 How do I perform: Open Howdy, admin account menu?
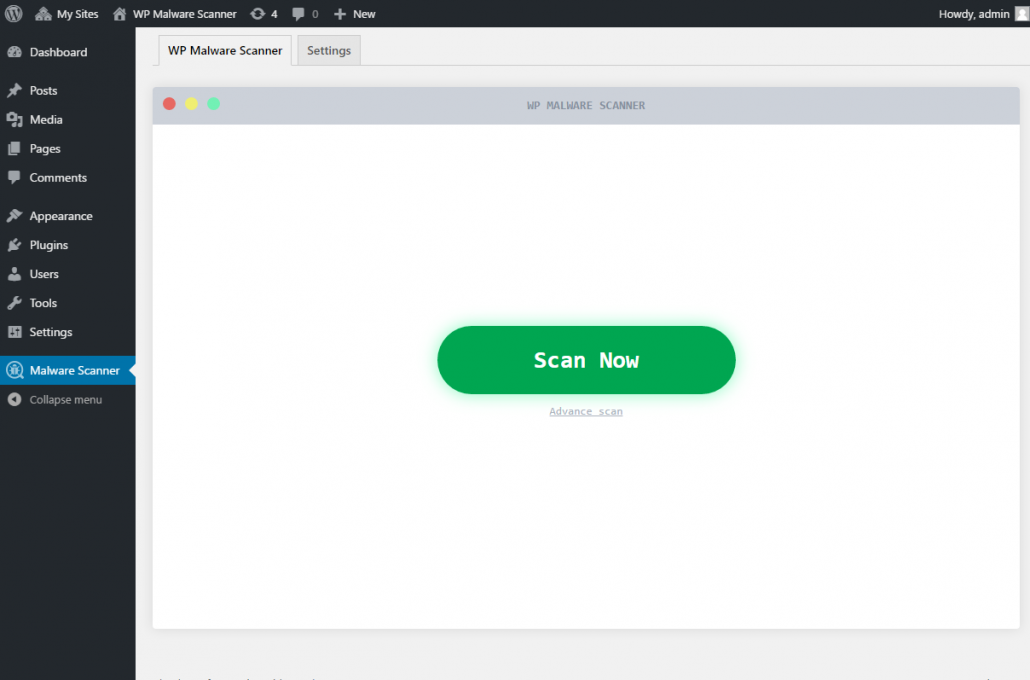(x=974, y=14)
